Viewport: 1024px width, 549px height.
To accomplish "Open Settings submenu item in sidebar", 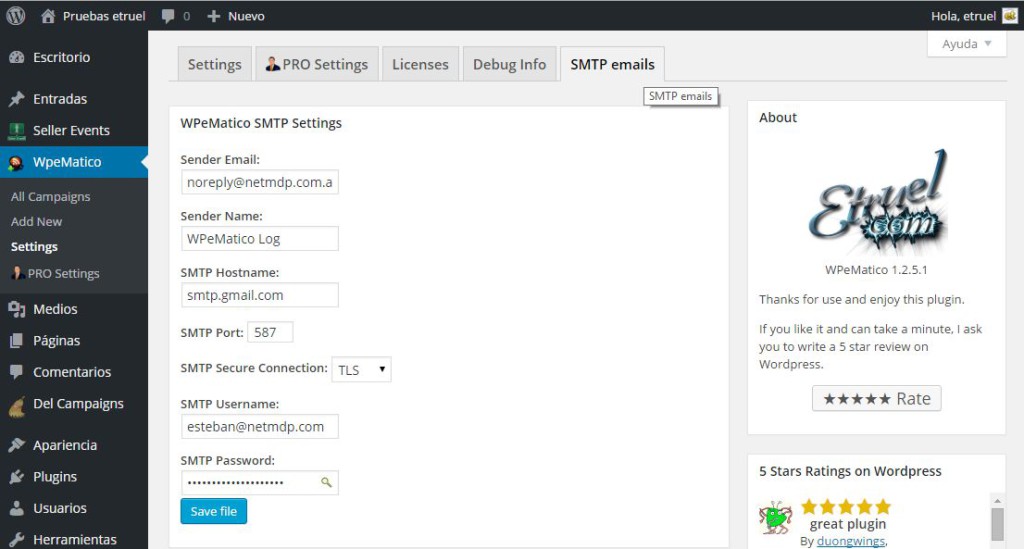I will click(34, 247).
